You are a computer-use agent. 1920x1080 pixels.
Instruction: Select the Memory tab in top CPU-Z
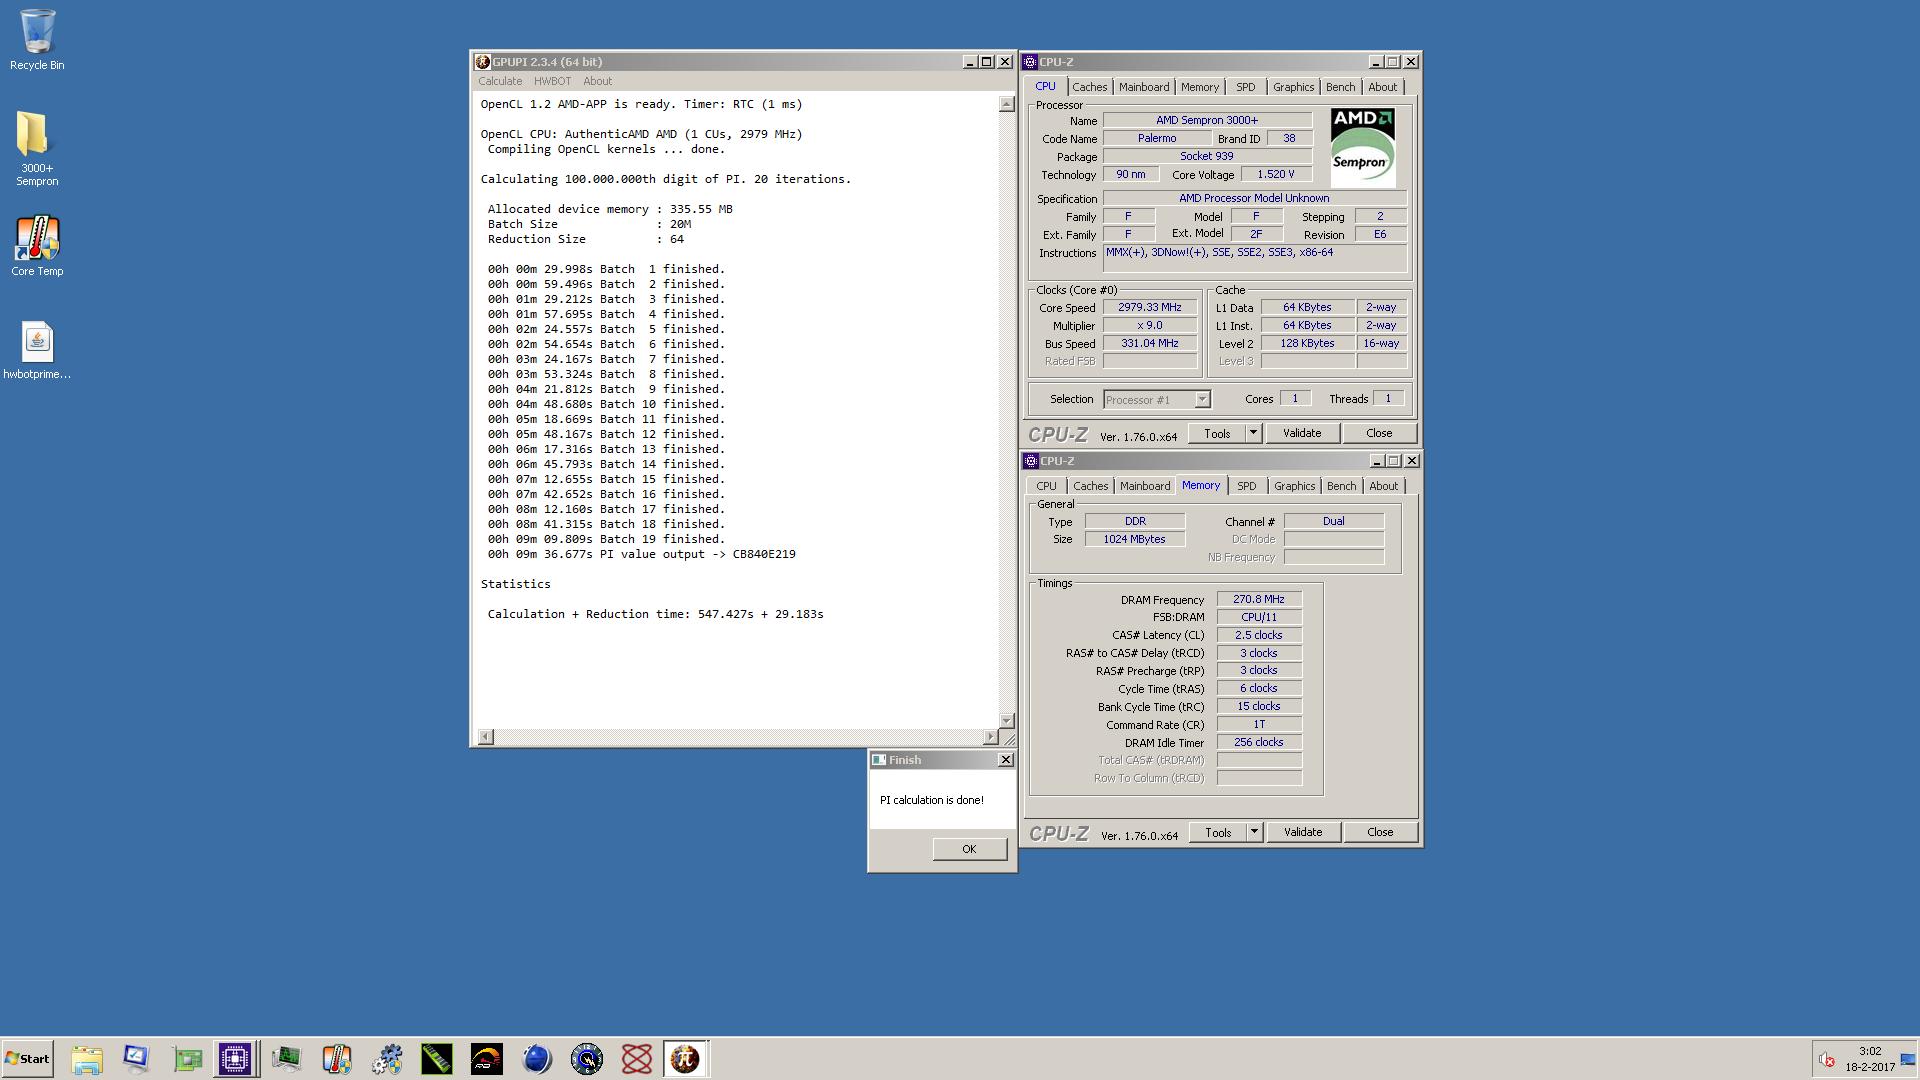pos(1200,87)
